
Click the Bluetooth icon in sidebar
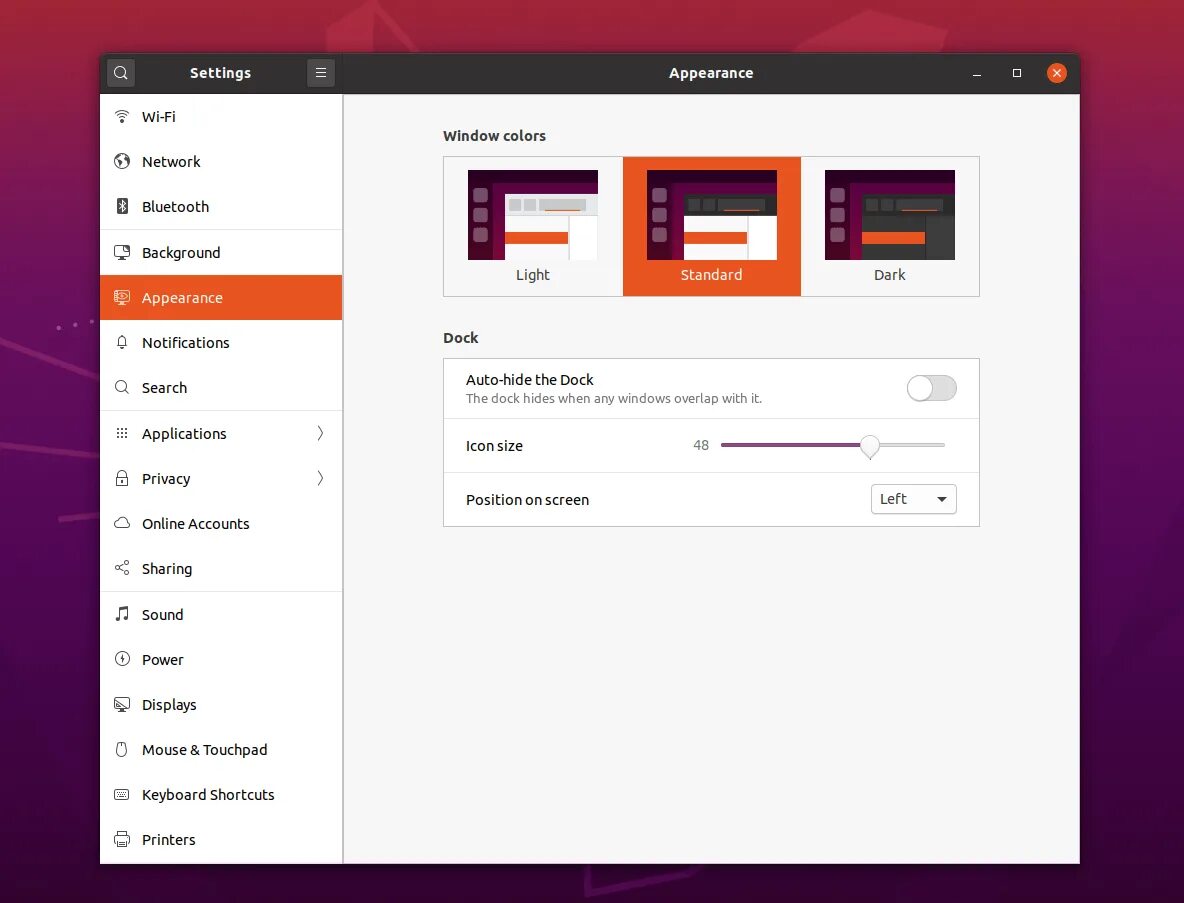click(122, 206)
